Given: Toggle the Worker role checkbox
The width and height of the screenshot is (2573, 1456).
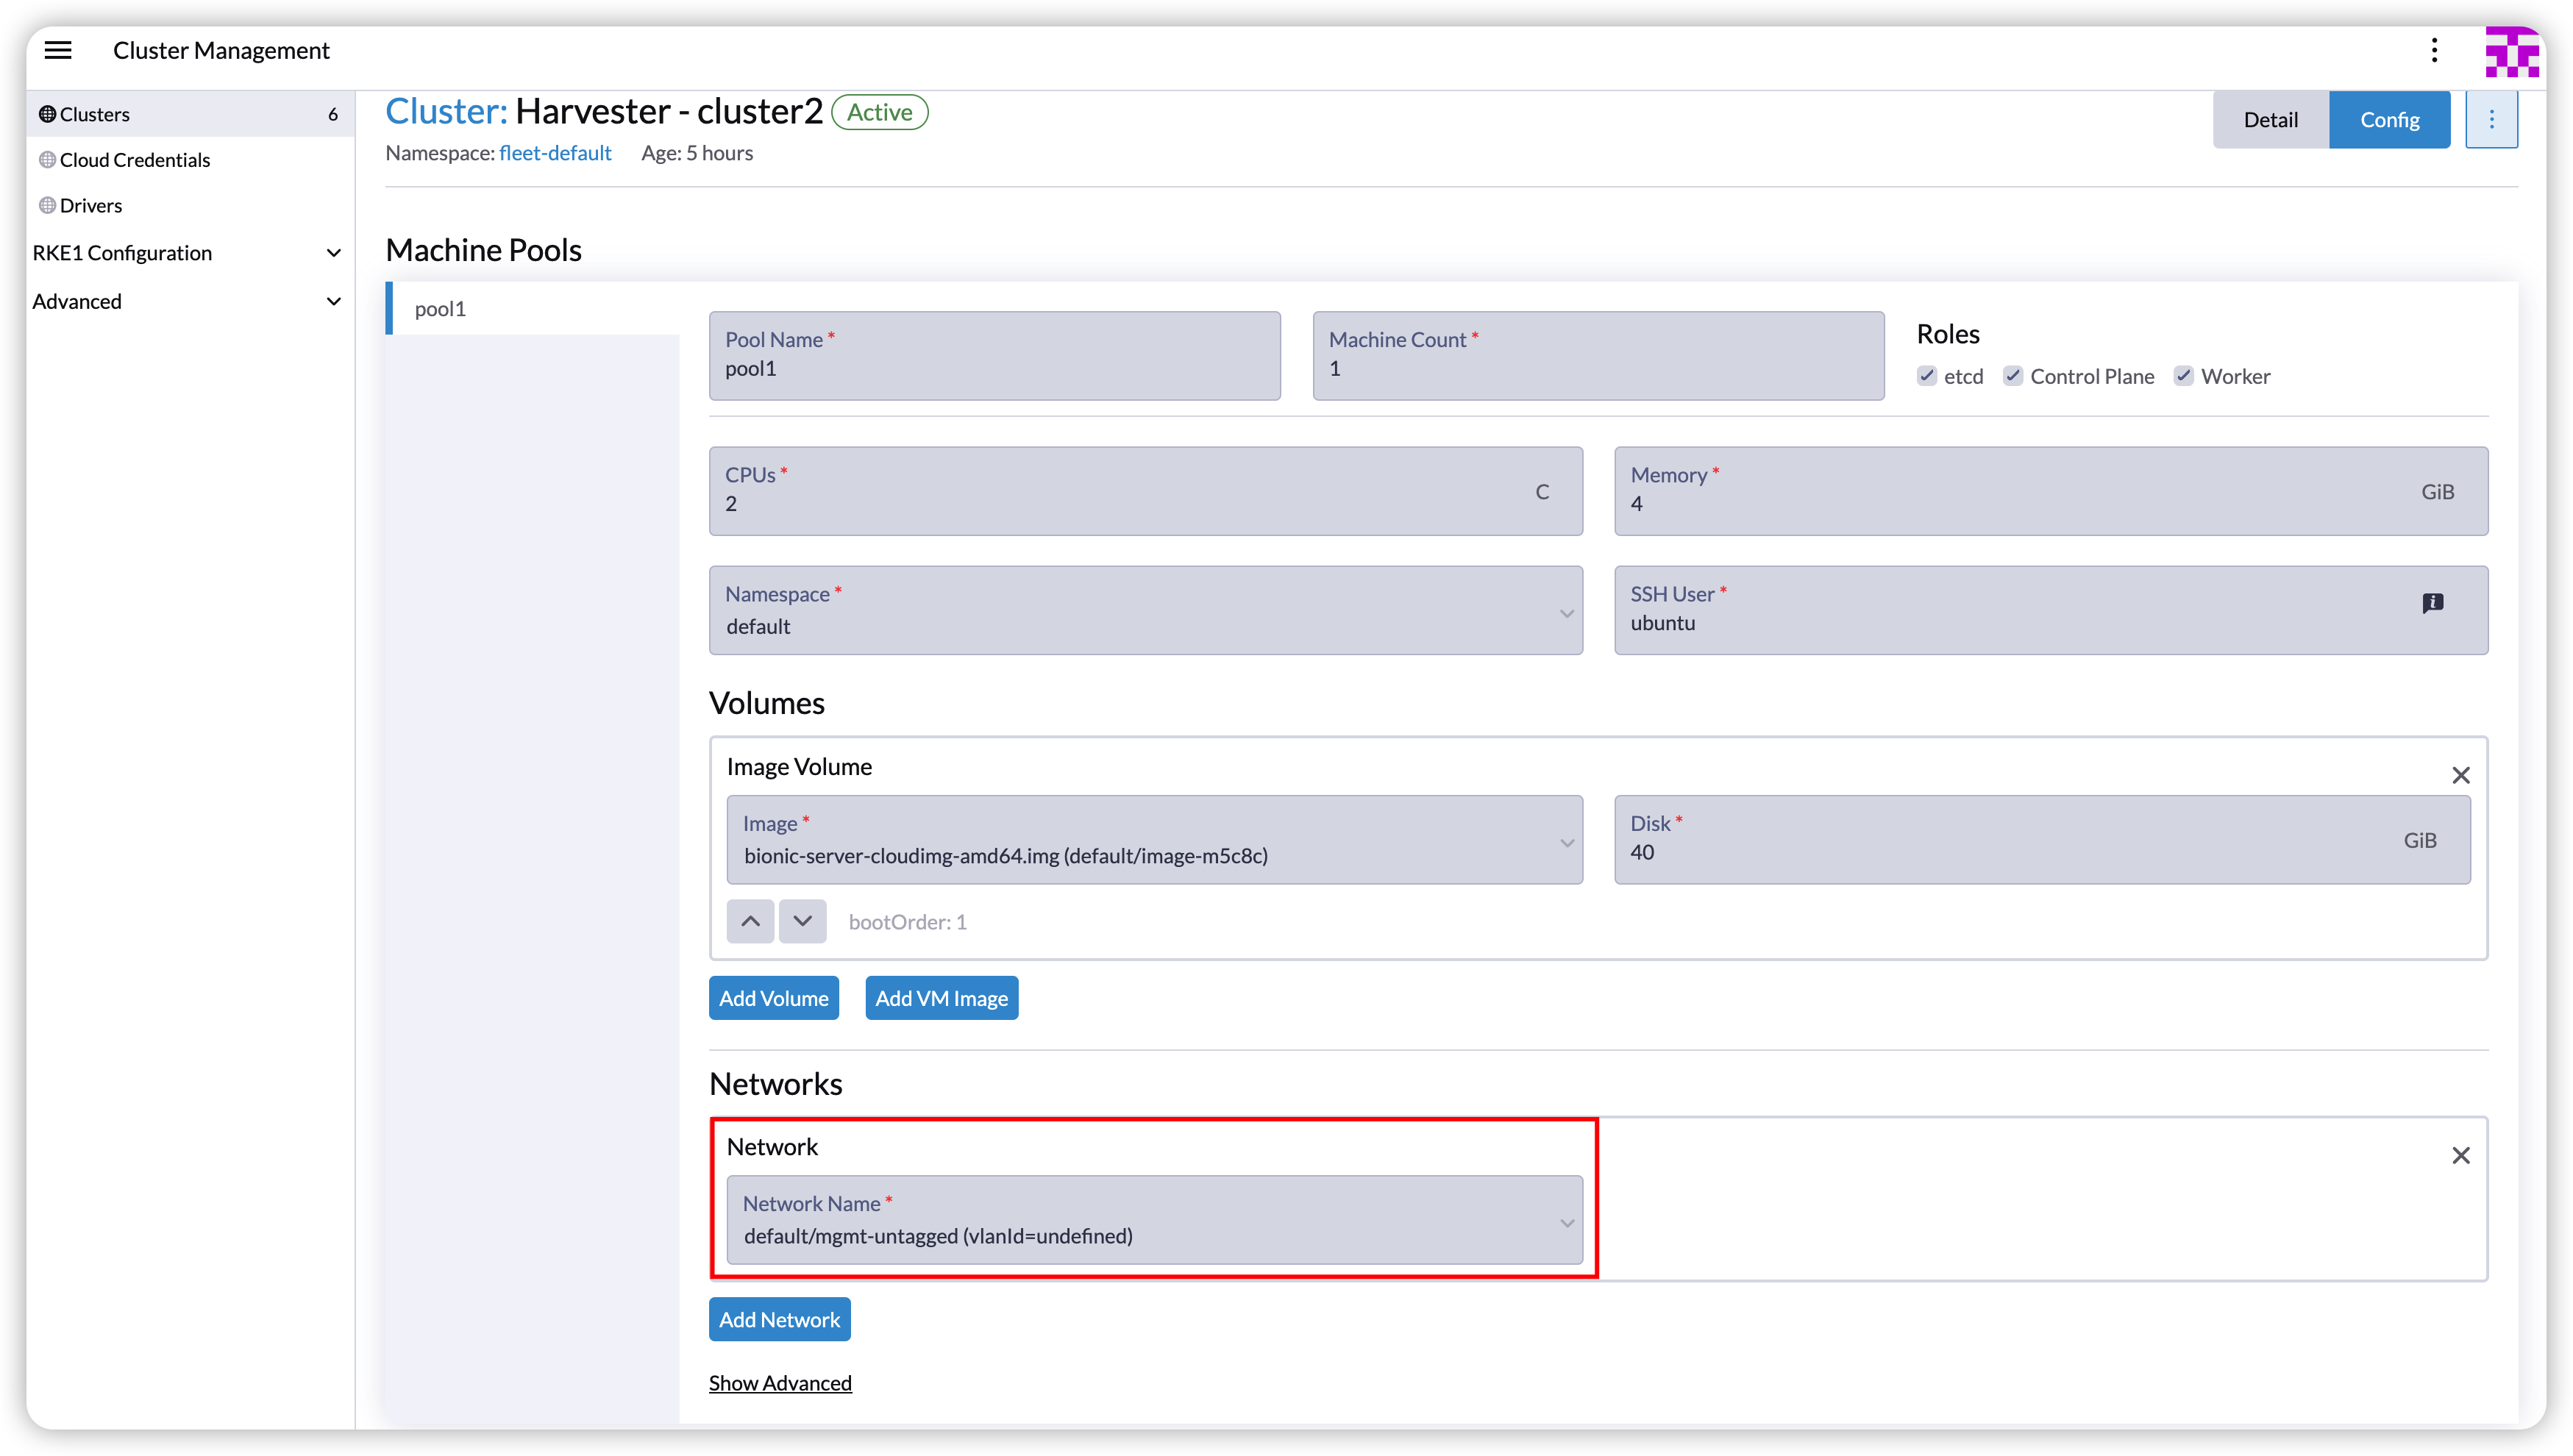Looking at the screenshot, I should [x=2183, y=376].
